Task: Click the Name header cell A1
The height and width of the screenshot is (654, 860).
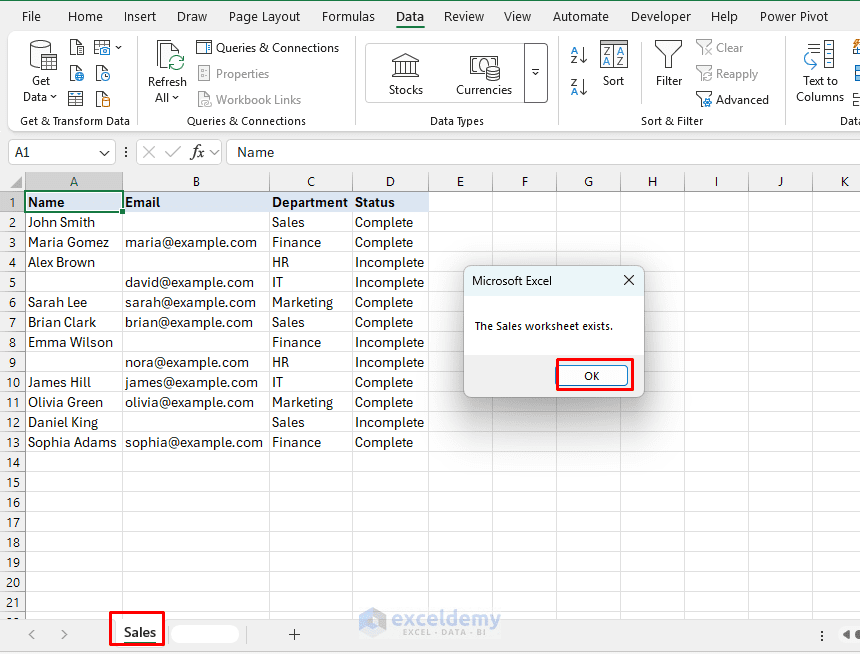Action: 73,202
